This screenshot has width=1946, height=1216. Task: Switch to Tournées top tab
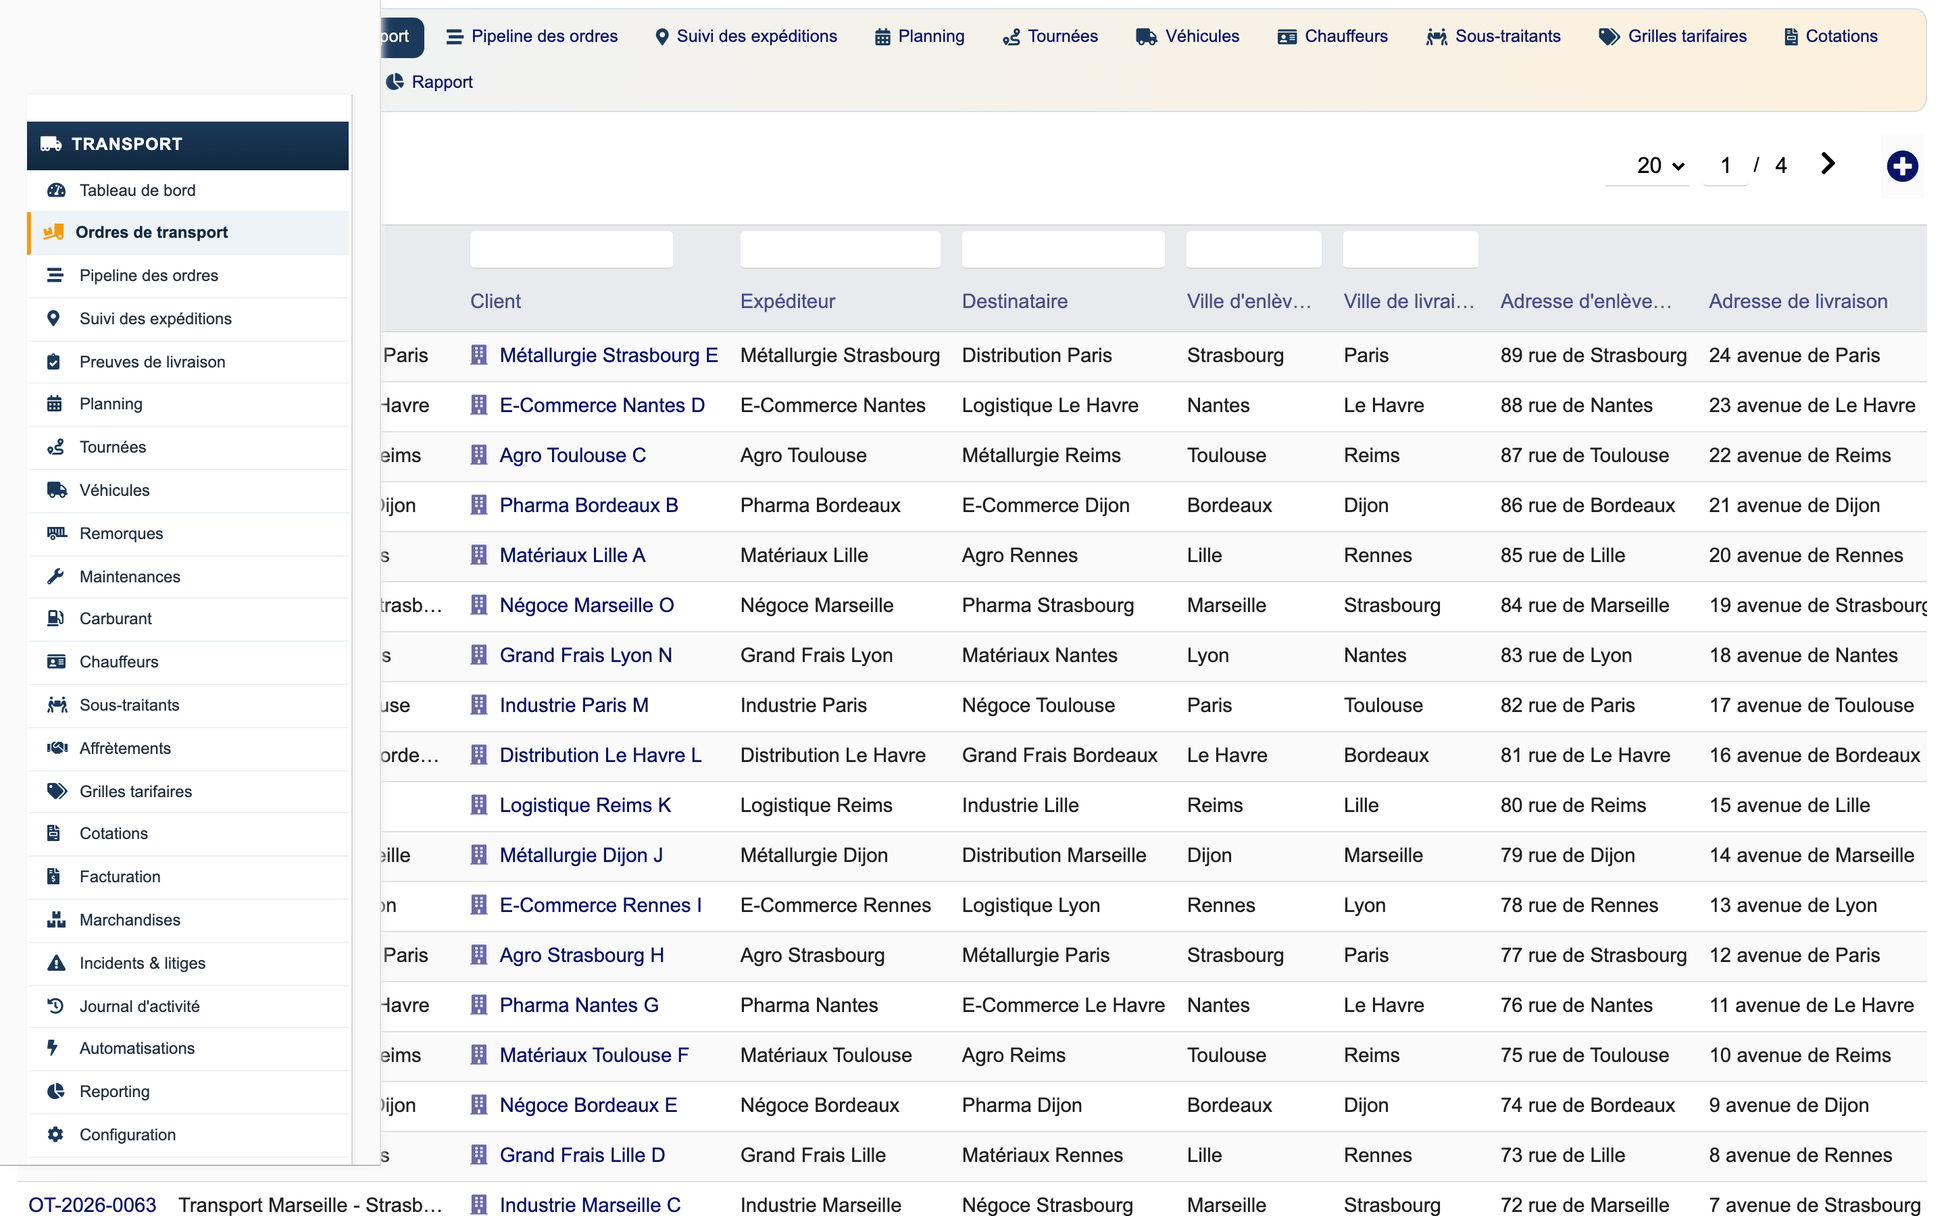pyautogui.click(x=1050, y=36)
